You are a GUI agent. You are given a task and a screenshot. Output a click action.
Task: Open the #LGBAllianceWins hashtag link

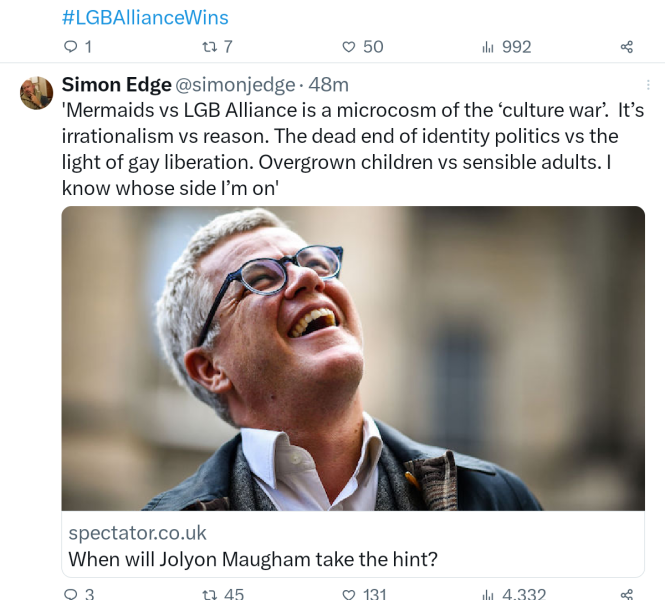145,18
